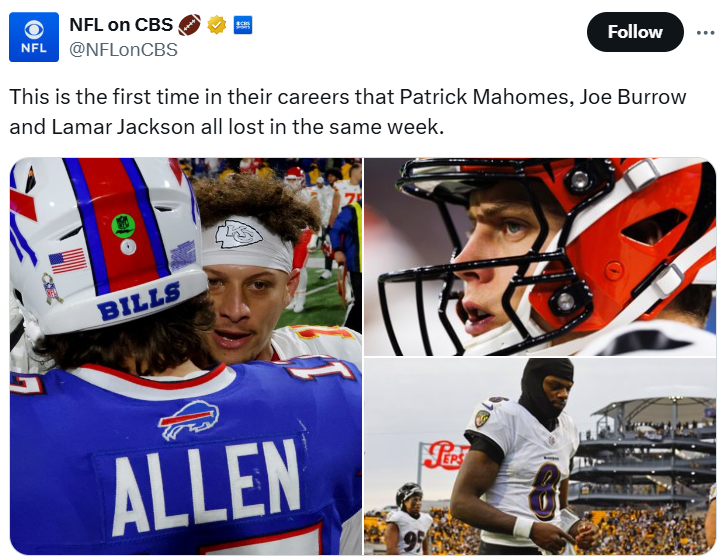Open the NFL on CBS profile avatar
The width and height of the screenshot is (724, 560).
(x=34, y=36)
